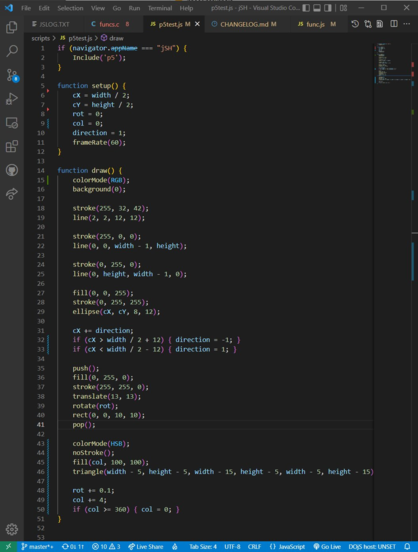Click p5test.js in breadcrumb
The height and width of the screenshot is (552, 418).
(x=76, y=38)
